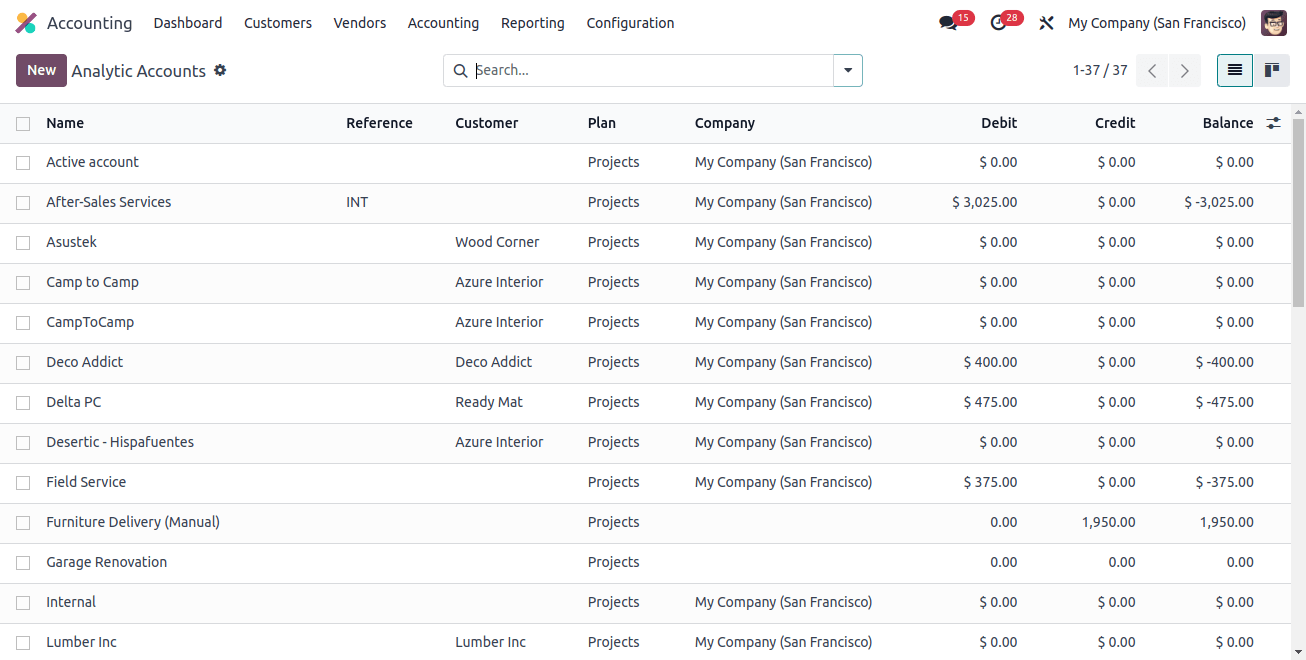Check the CampToCamp row checkbox
The image size is (1306, 660).
(23, 323)
